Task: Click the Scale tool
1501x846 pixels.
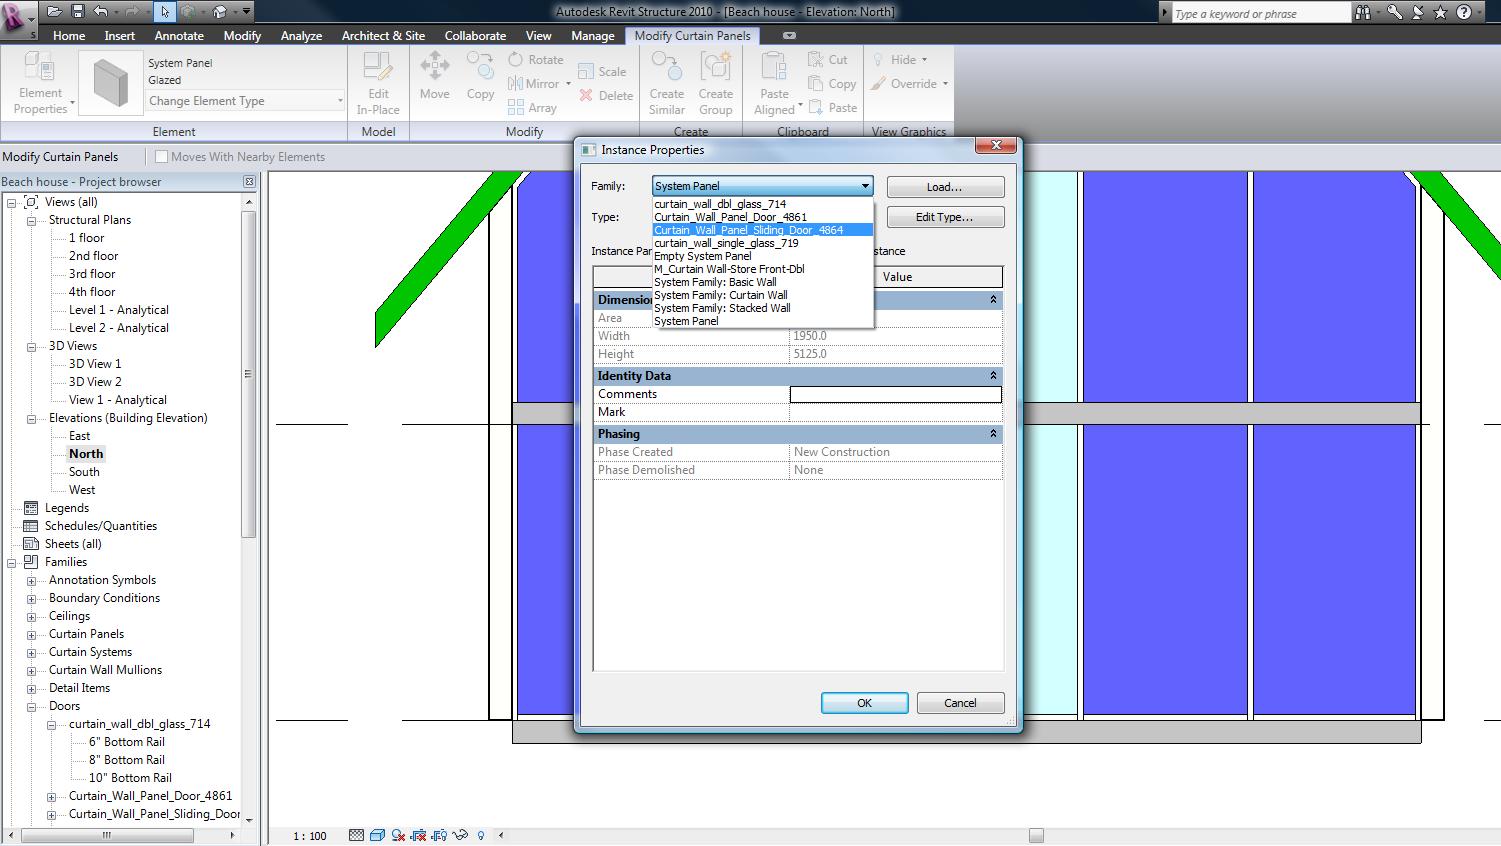Action: tap(602, 71)
